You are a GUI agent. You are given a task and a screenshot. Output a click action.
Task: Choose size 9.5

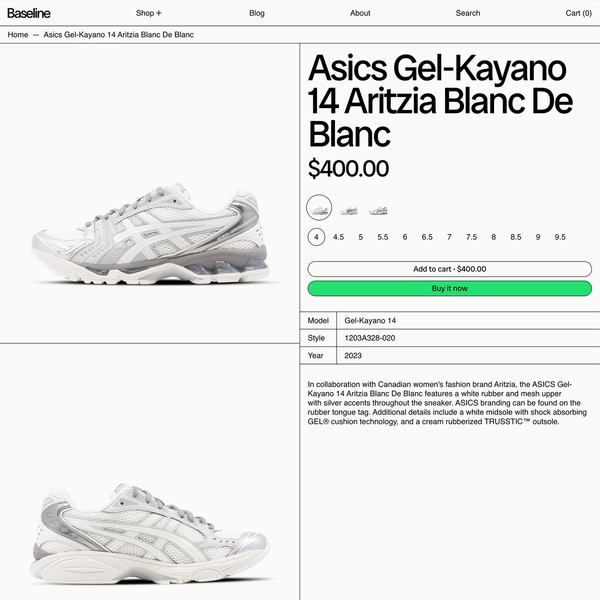pos(560,237)
